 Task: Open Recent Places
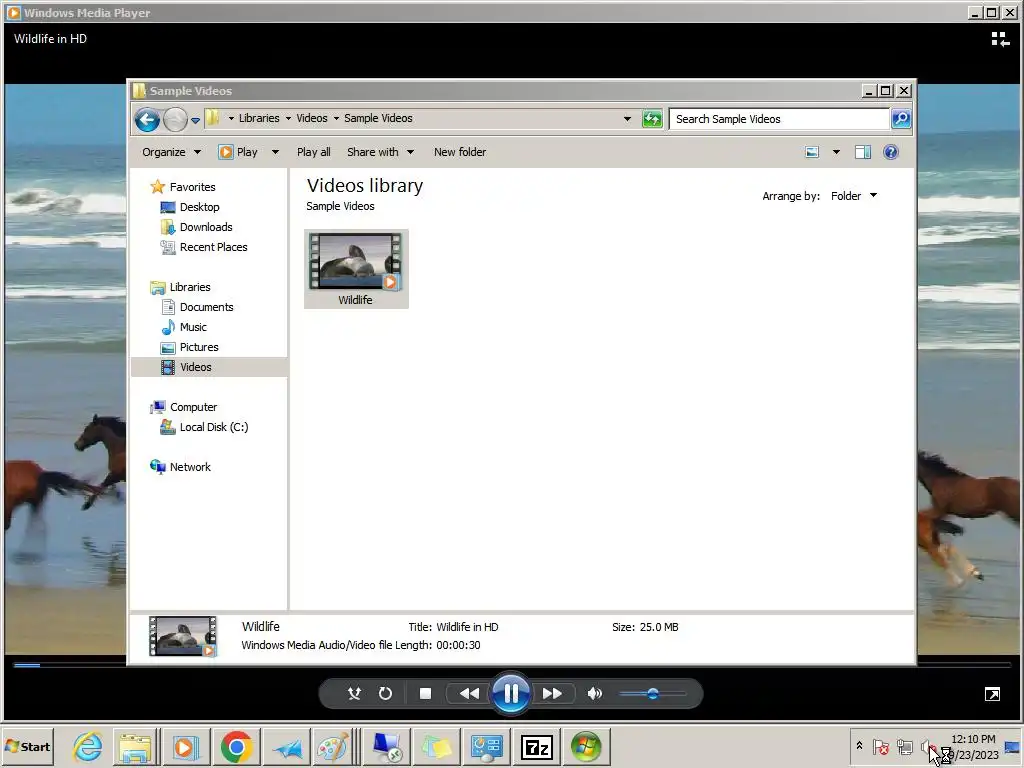click(x=214, y=247)
